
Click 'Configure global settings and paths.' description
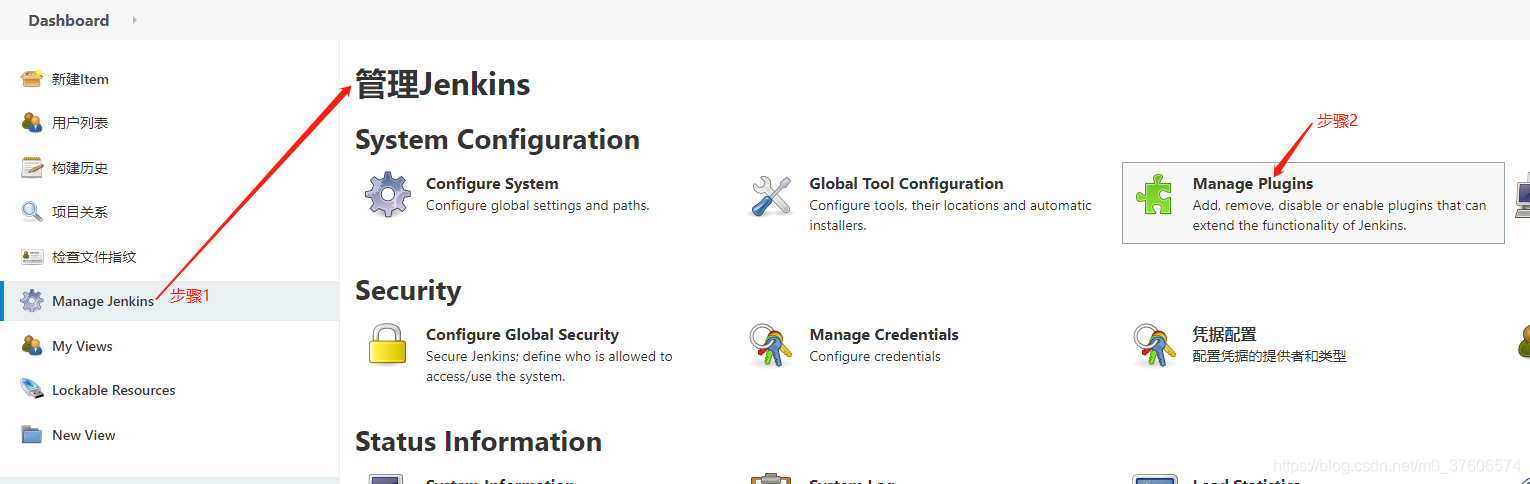coord(538,205)
